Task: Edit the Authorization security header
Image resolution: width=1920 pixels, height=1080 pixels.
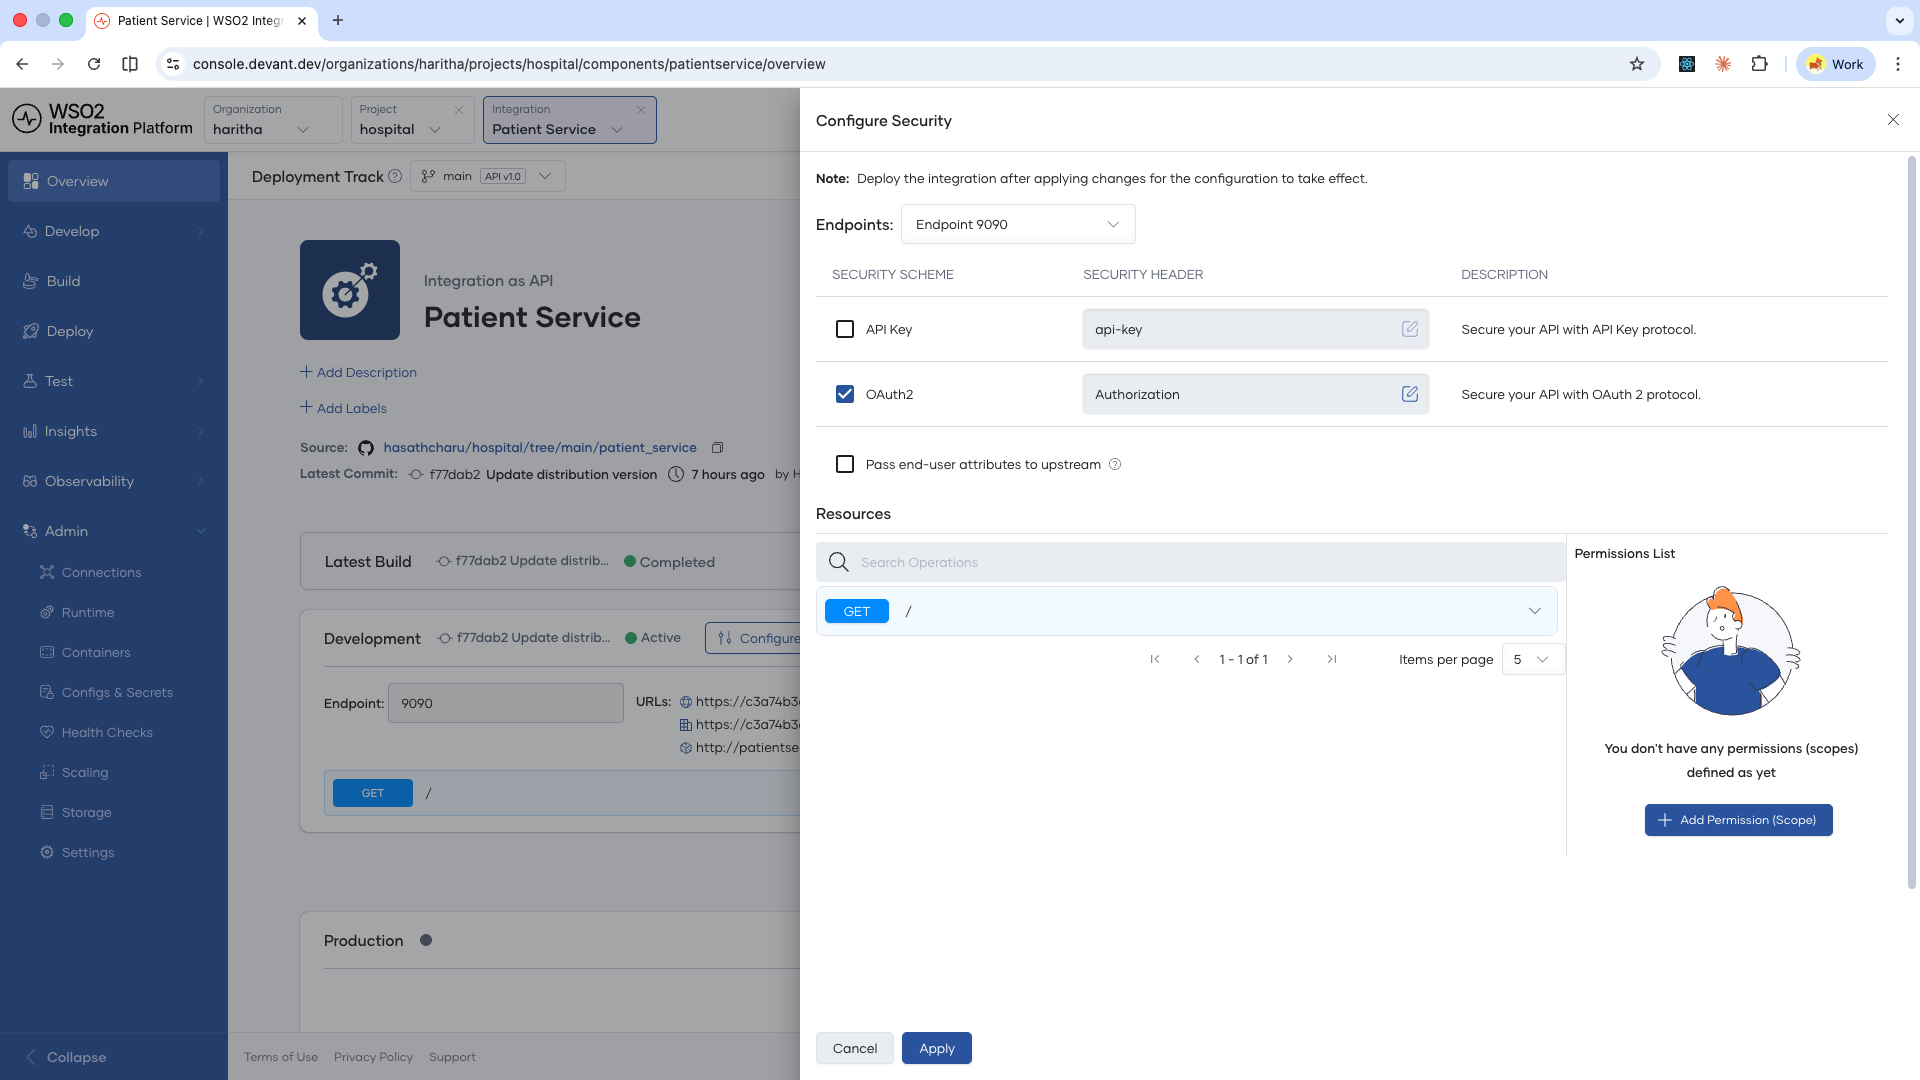Action: pos(1410,394)
